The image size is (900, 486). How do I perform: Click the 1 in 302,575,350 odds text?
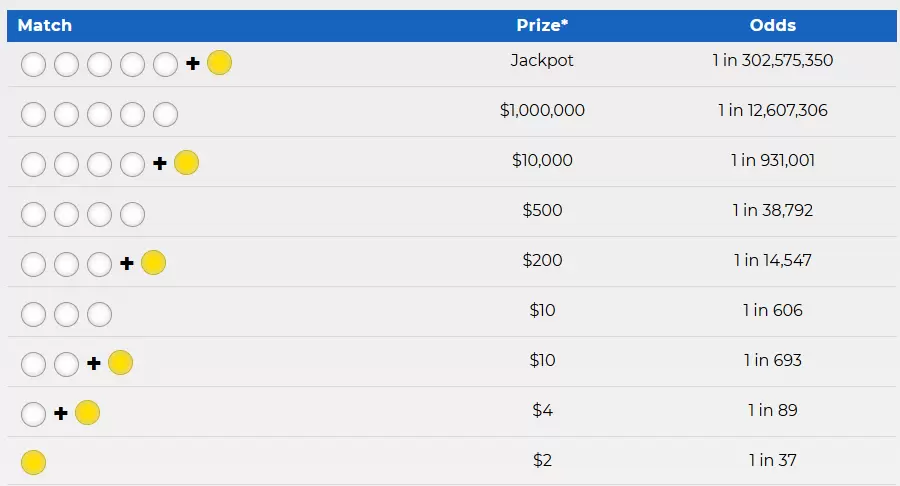coord(772,60)
